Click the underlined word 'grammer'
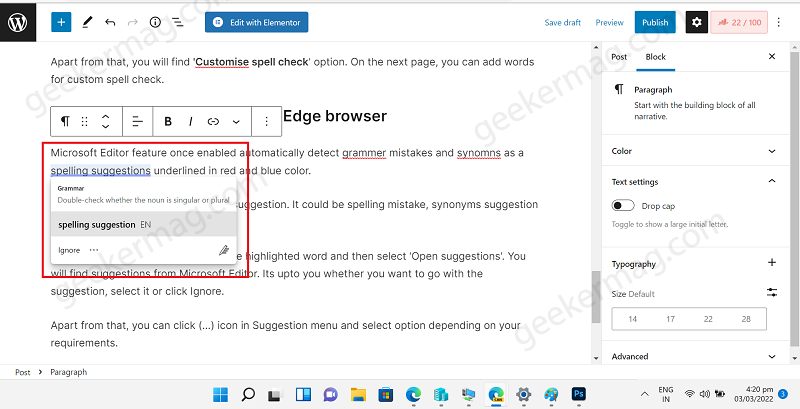Image resolution: width=800 pixels, height=409 pixels. 364,152
